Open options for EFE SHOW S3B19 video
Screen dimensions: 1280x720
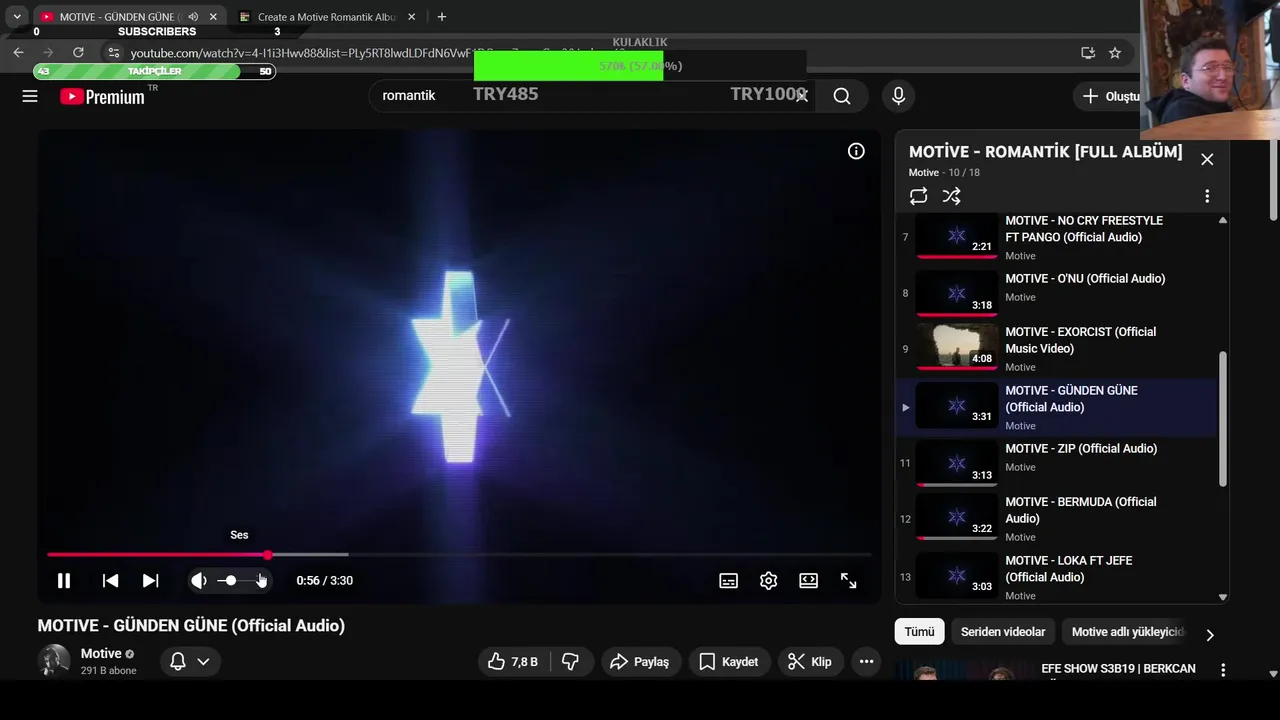(1222, 669)
